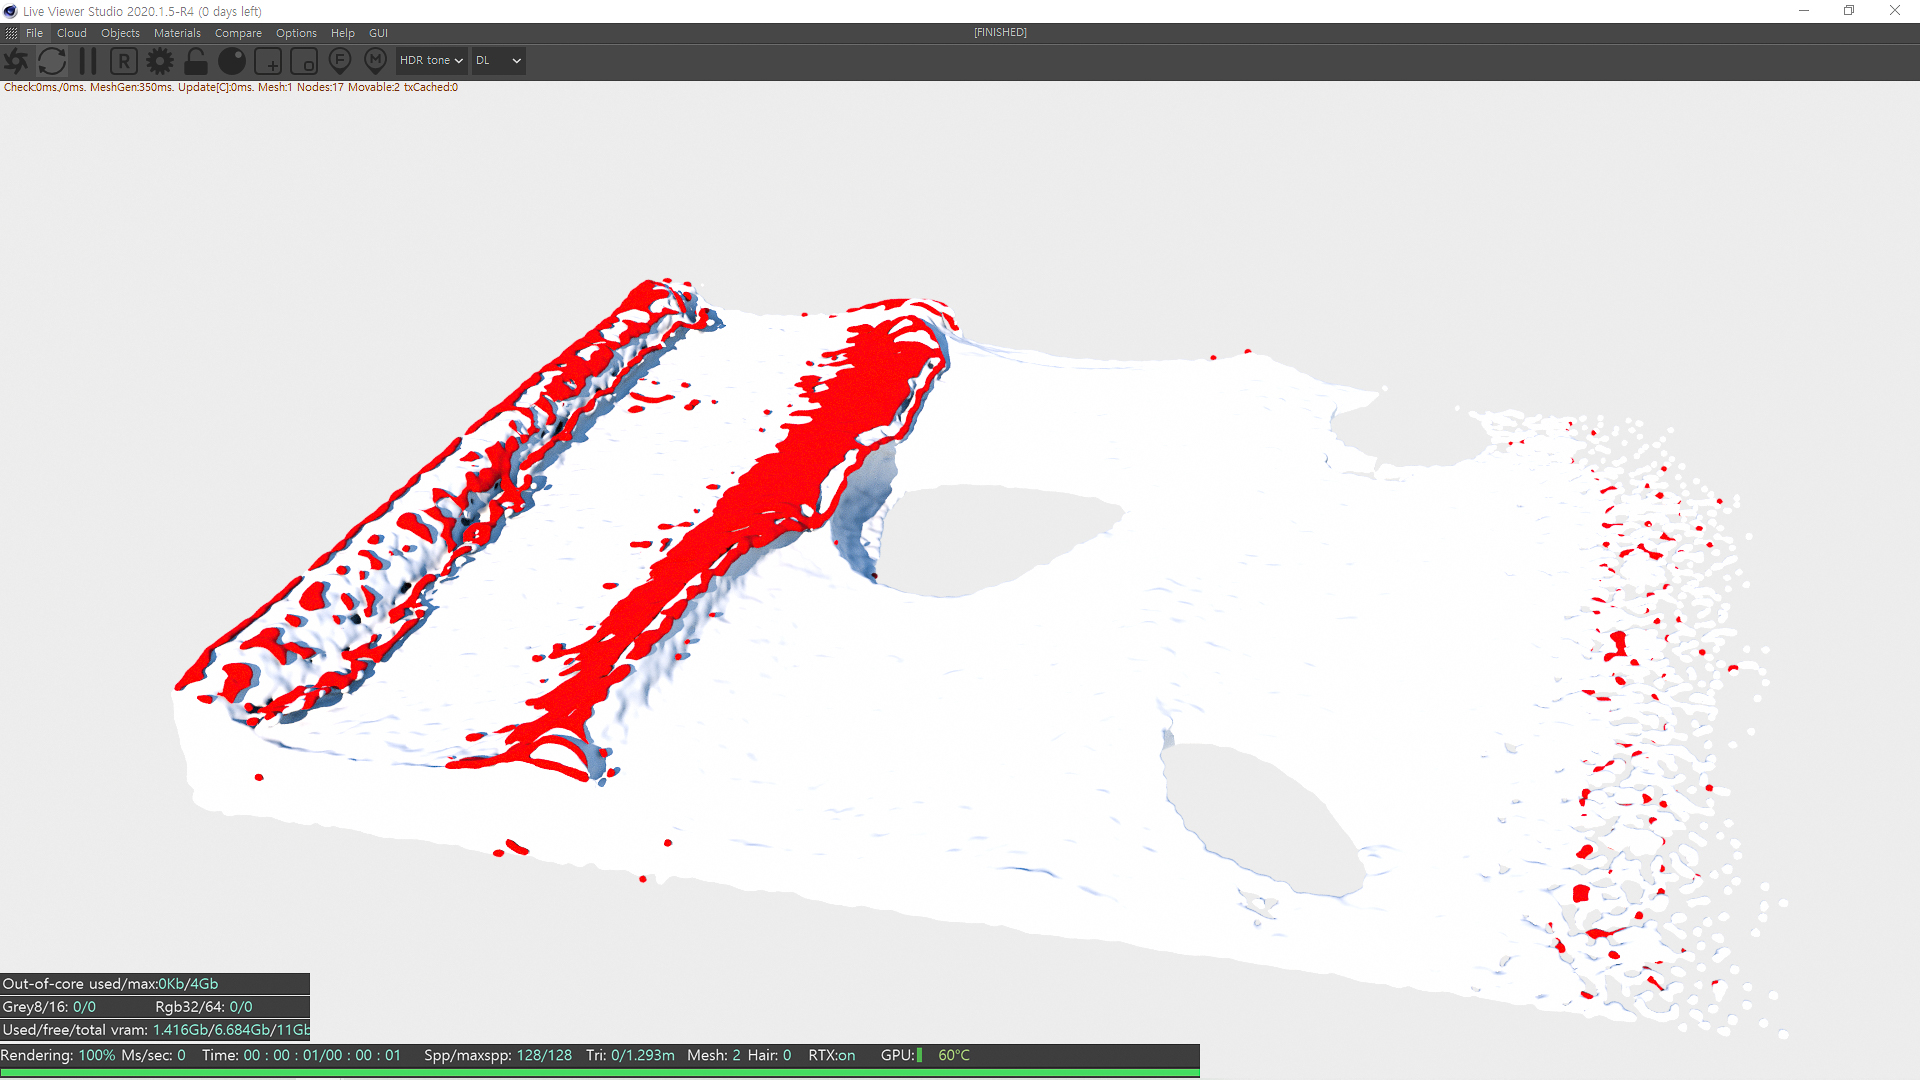Expand the HDR tone dropdown
The width and height of the screenshot is (1920, 1080).
pos(431,61)
